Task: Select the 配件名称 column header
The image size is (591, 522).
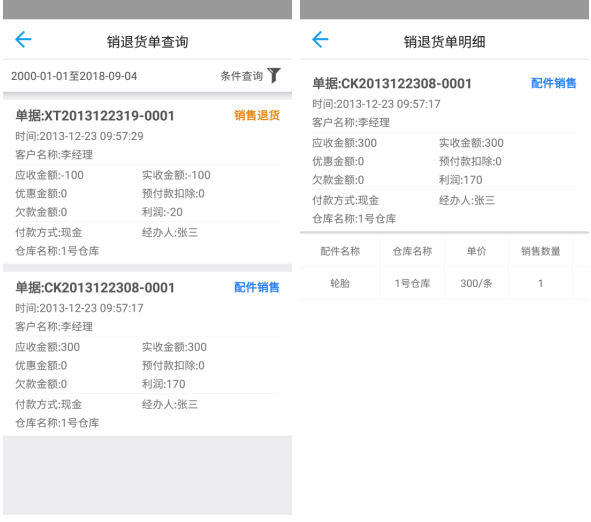Action: point(340,251)
